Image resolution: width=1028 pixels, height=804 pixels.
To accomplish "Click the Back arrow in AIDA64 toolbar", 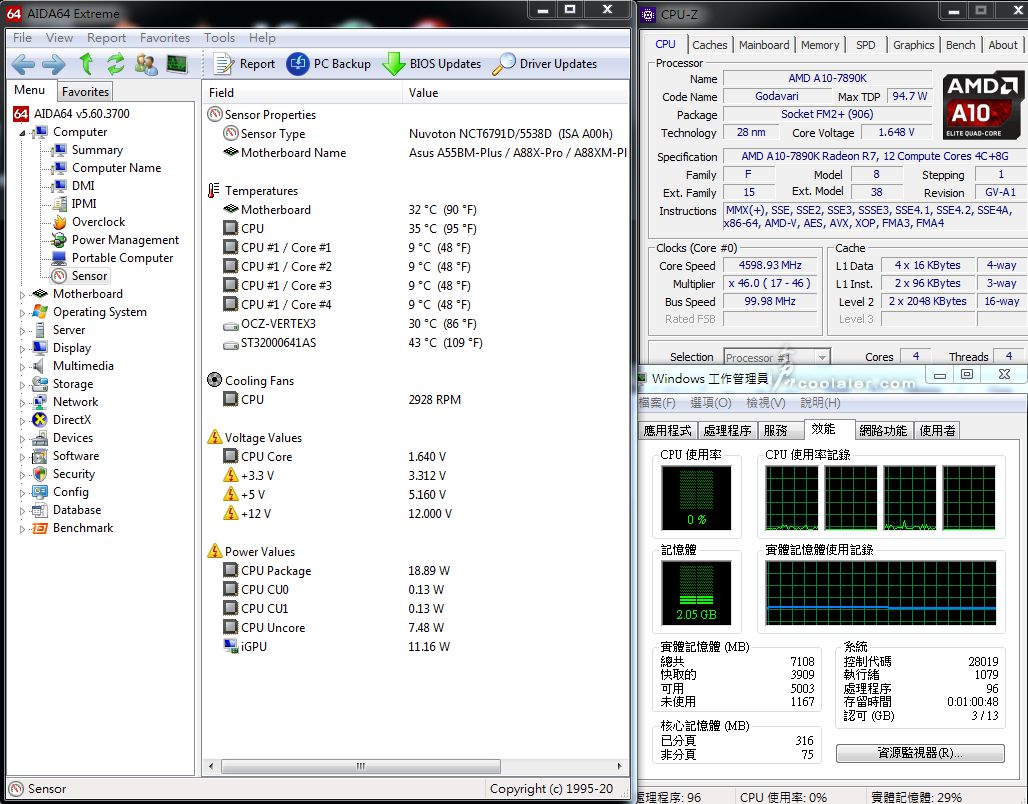I will (x=23, y=64).
